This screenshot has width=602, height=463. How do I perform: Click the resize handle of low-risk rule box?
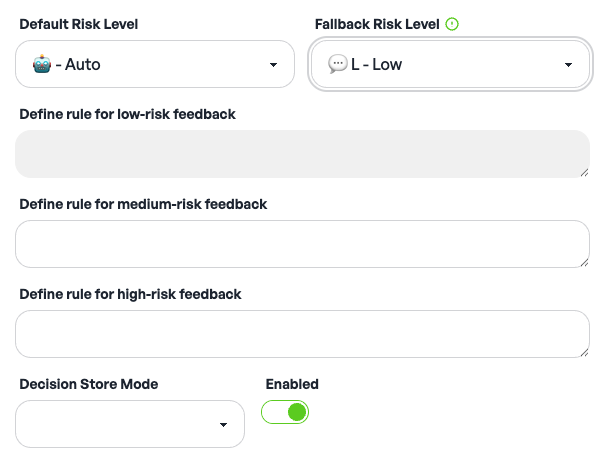click(x=583, y=172)
